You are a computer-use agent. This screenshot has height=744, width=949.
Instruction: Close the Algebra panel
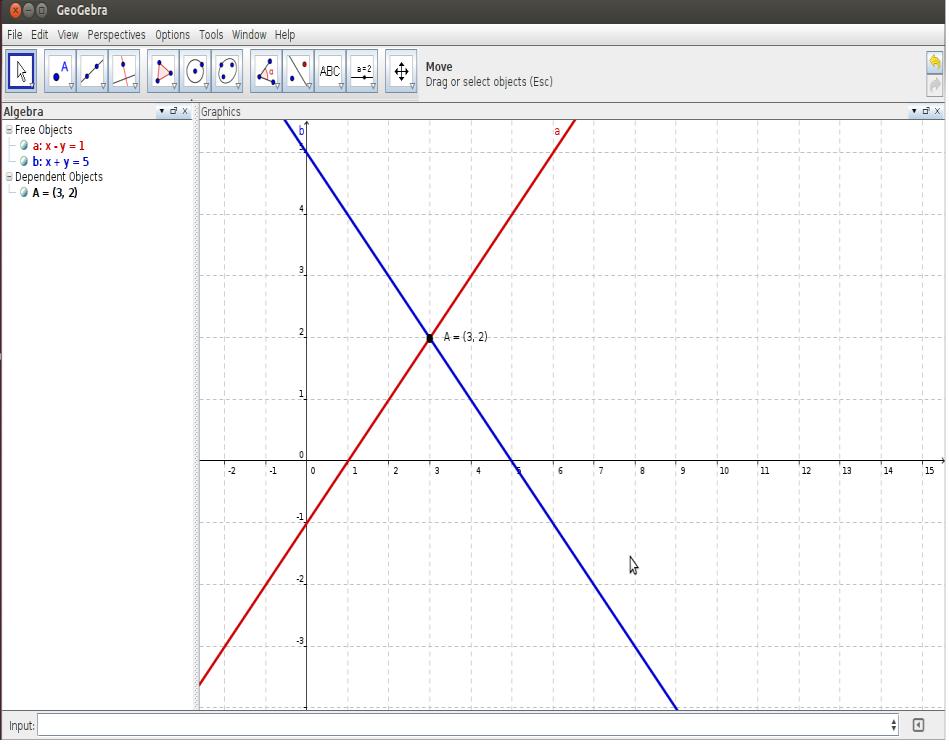pyautogui.click(x=185, y=111)
